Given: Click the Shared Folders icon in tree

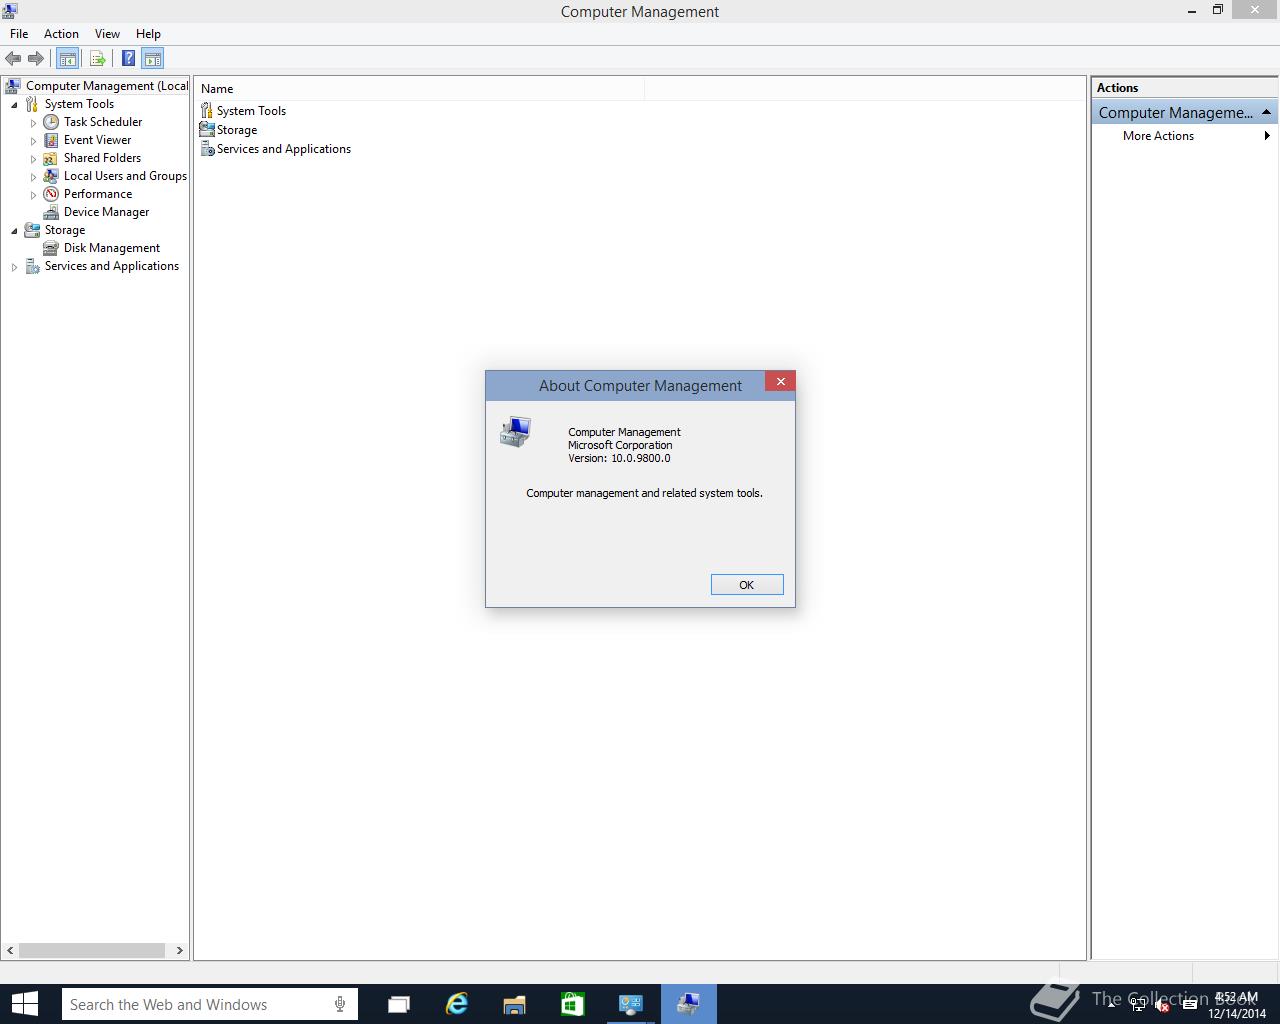Looking at the screenshot, I should pyautogui.click(x=51, y=158).
